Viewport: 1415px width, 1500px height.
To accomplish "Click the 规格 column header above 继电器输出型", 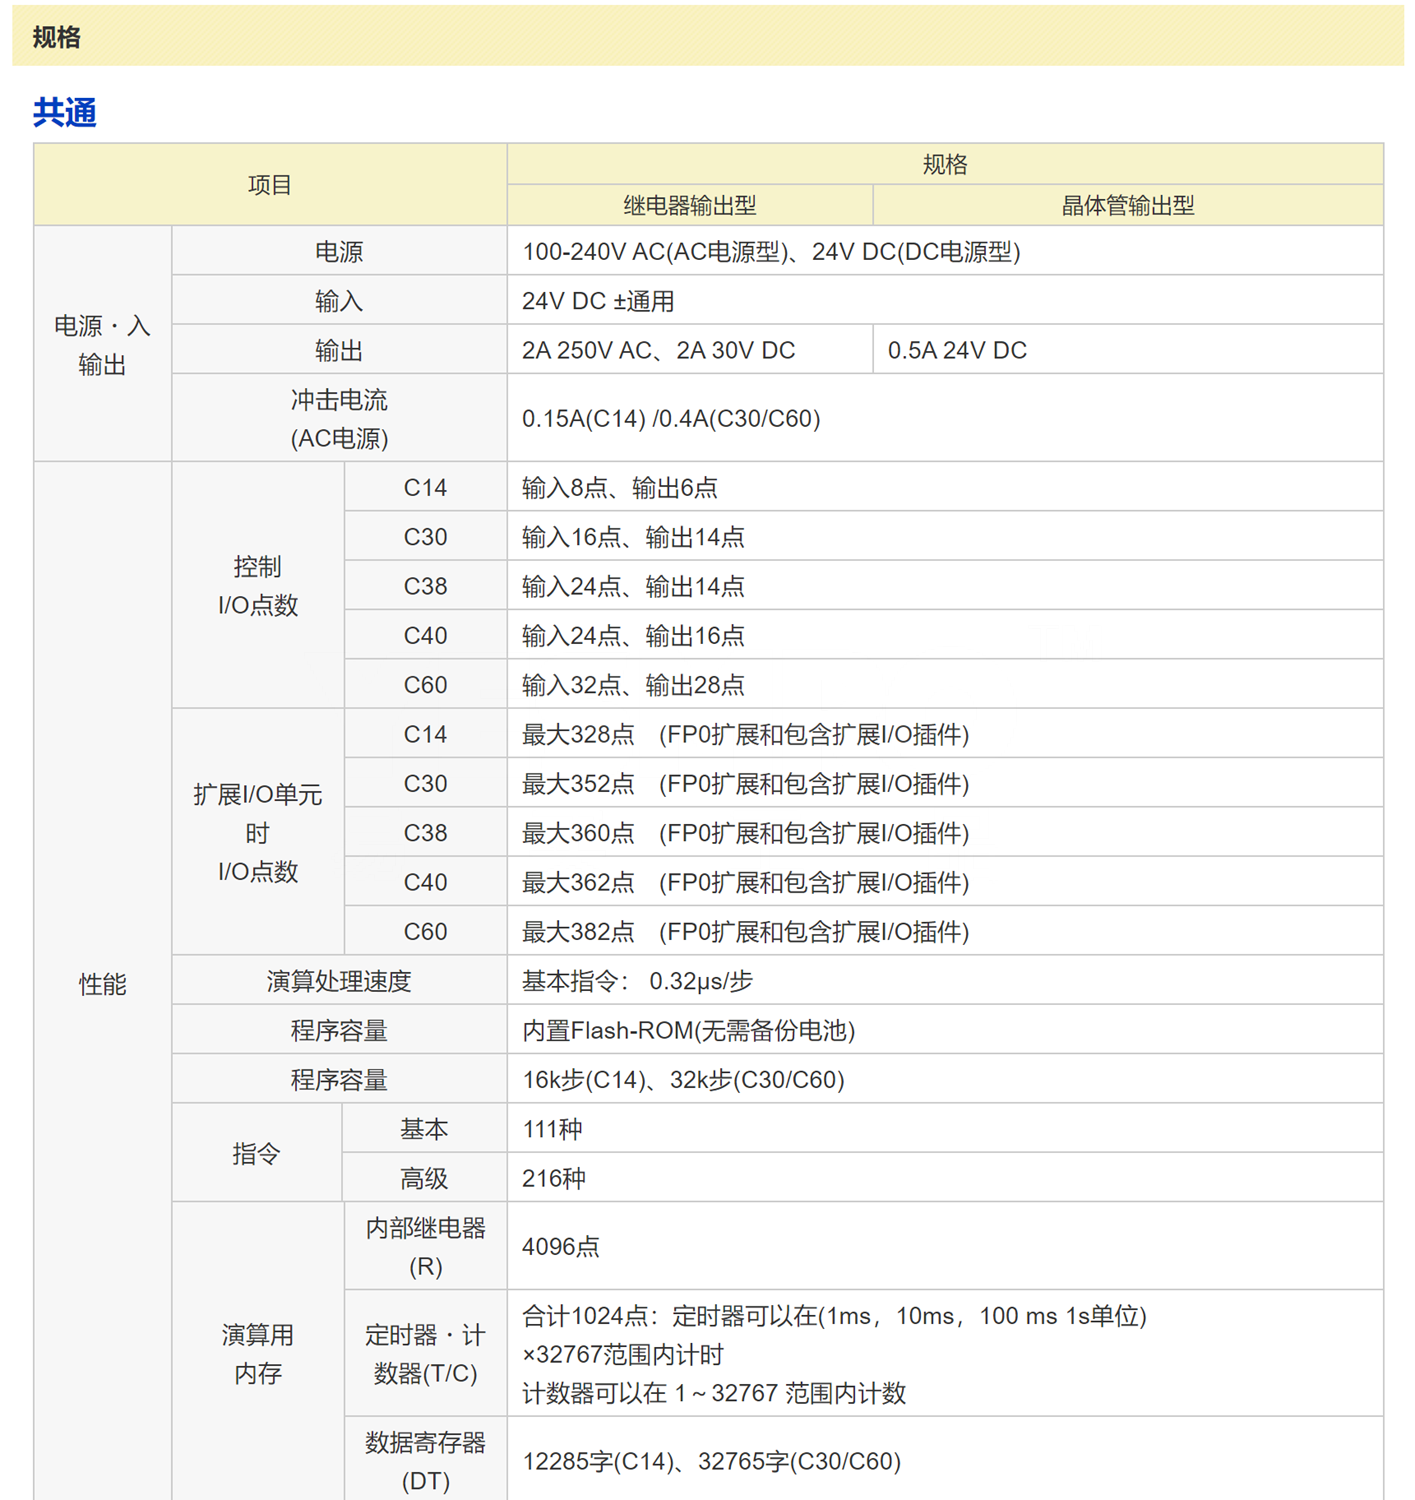I will point(945,164).
